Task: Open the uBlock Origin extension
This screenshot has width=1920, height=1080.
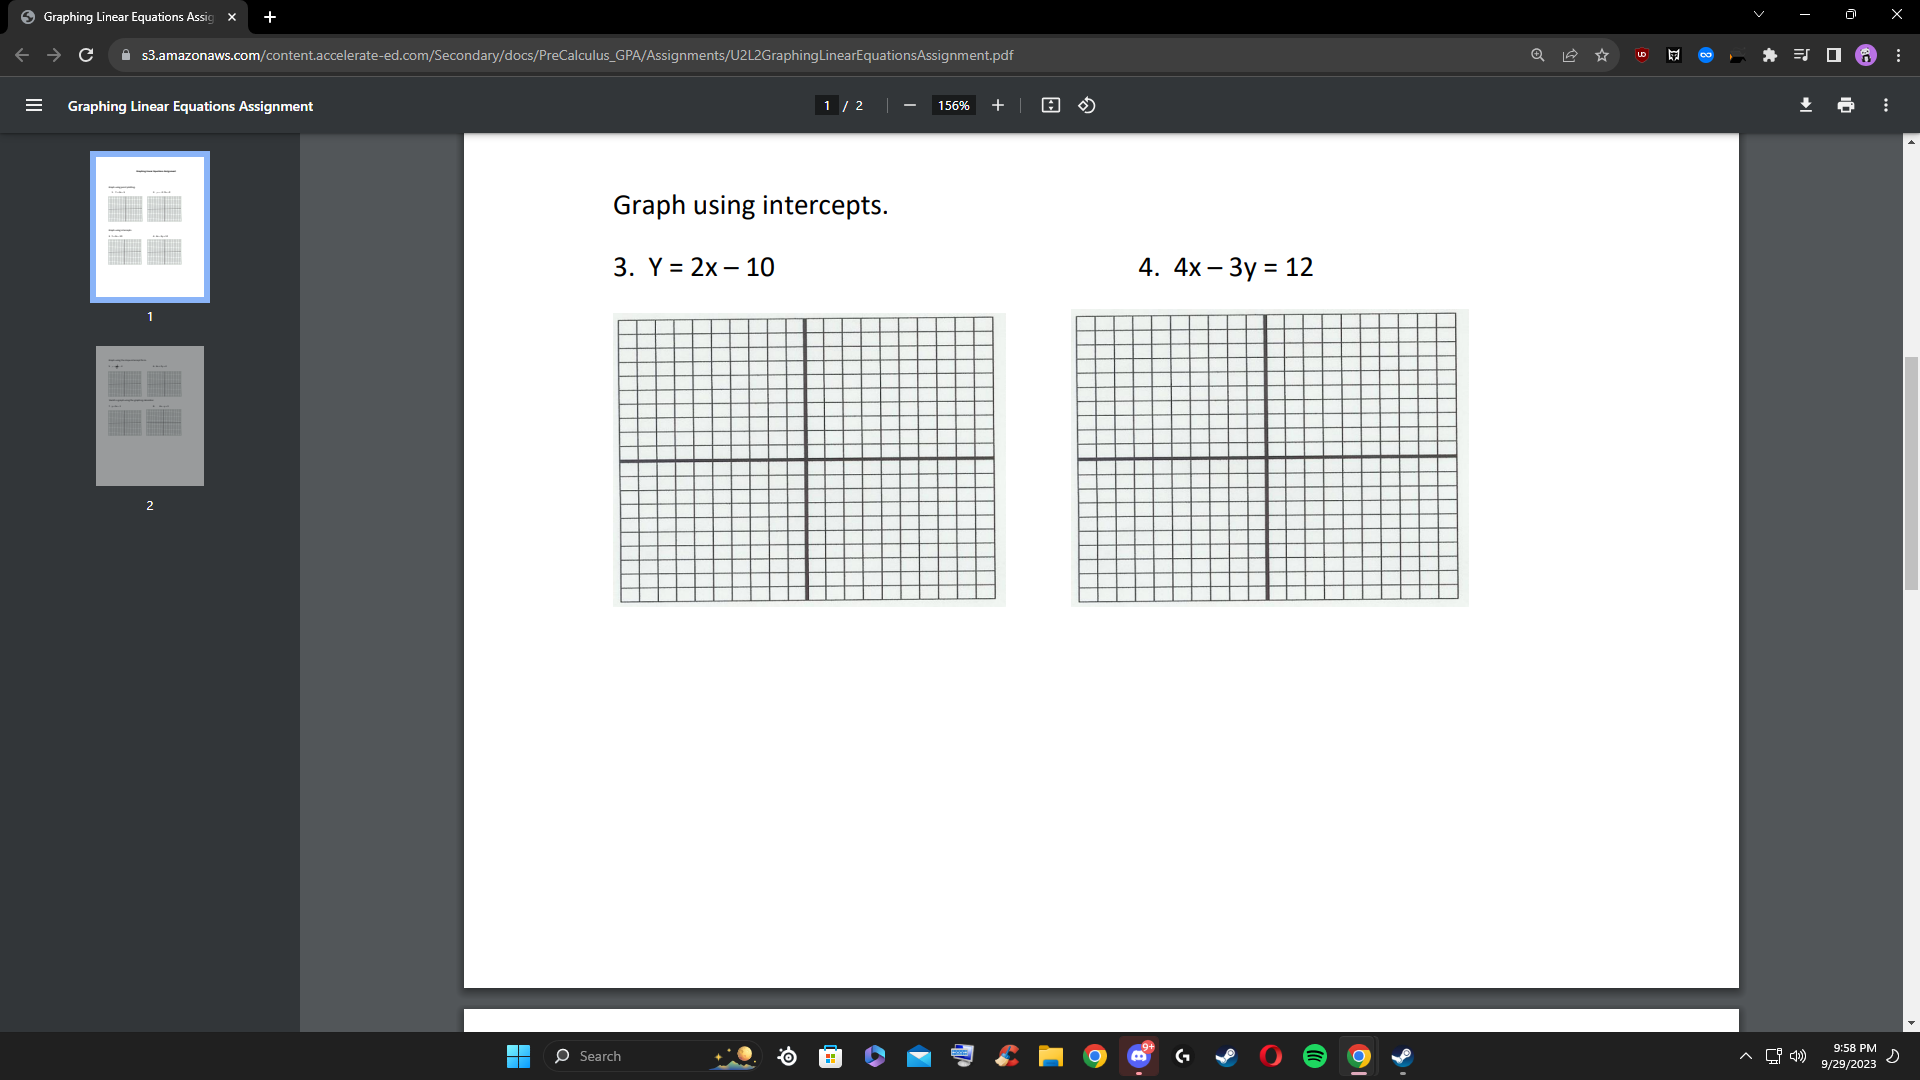Action: pos(1641,55)
